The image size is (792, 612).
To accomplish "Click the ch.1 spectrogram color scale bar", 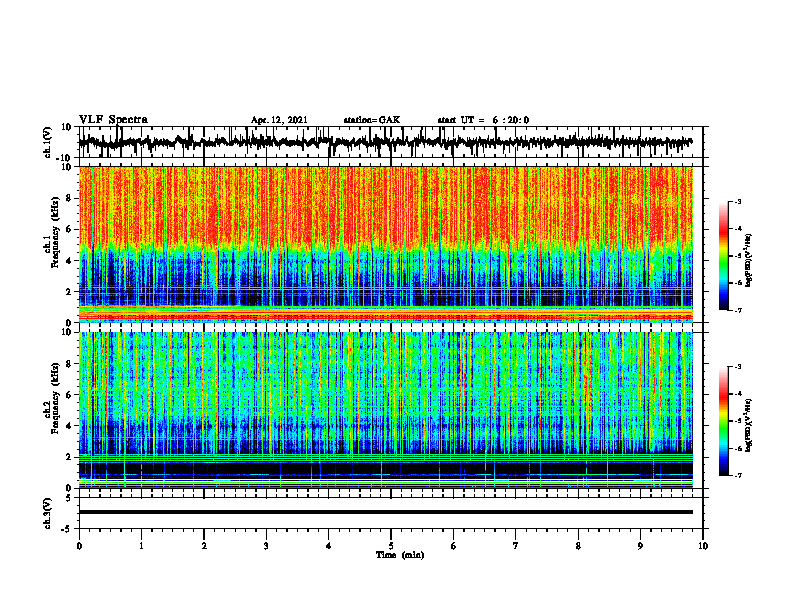I will coord(723,256).
